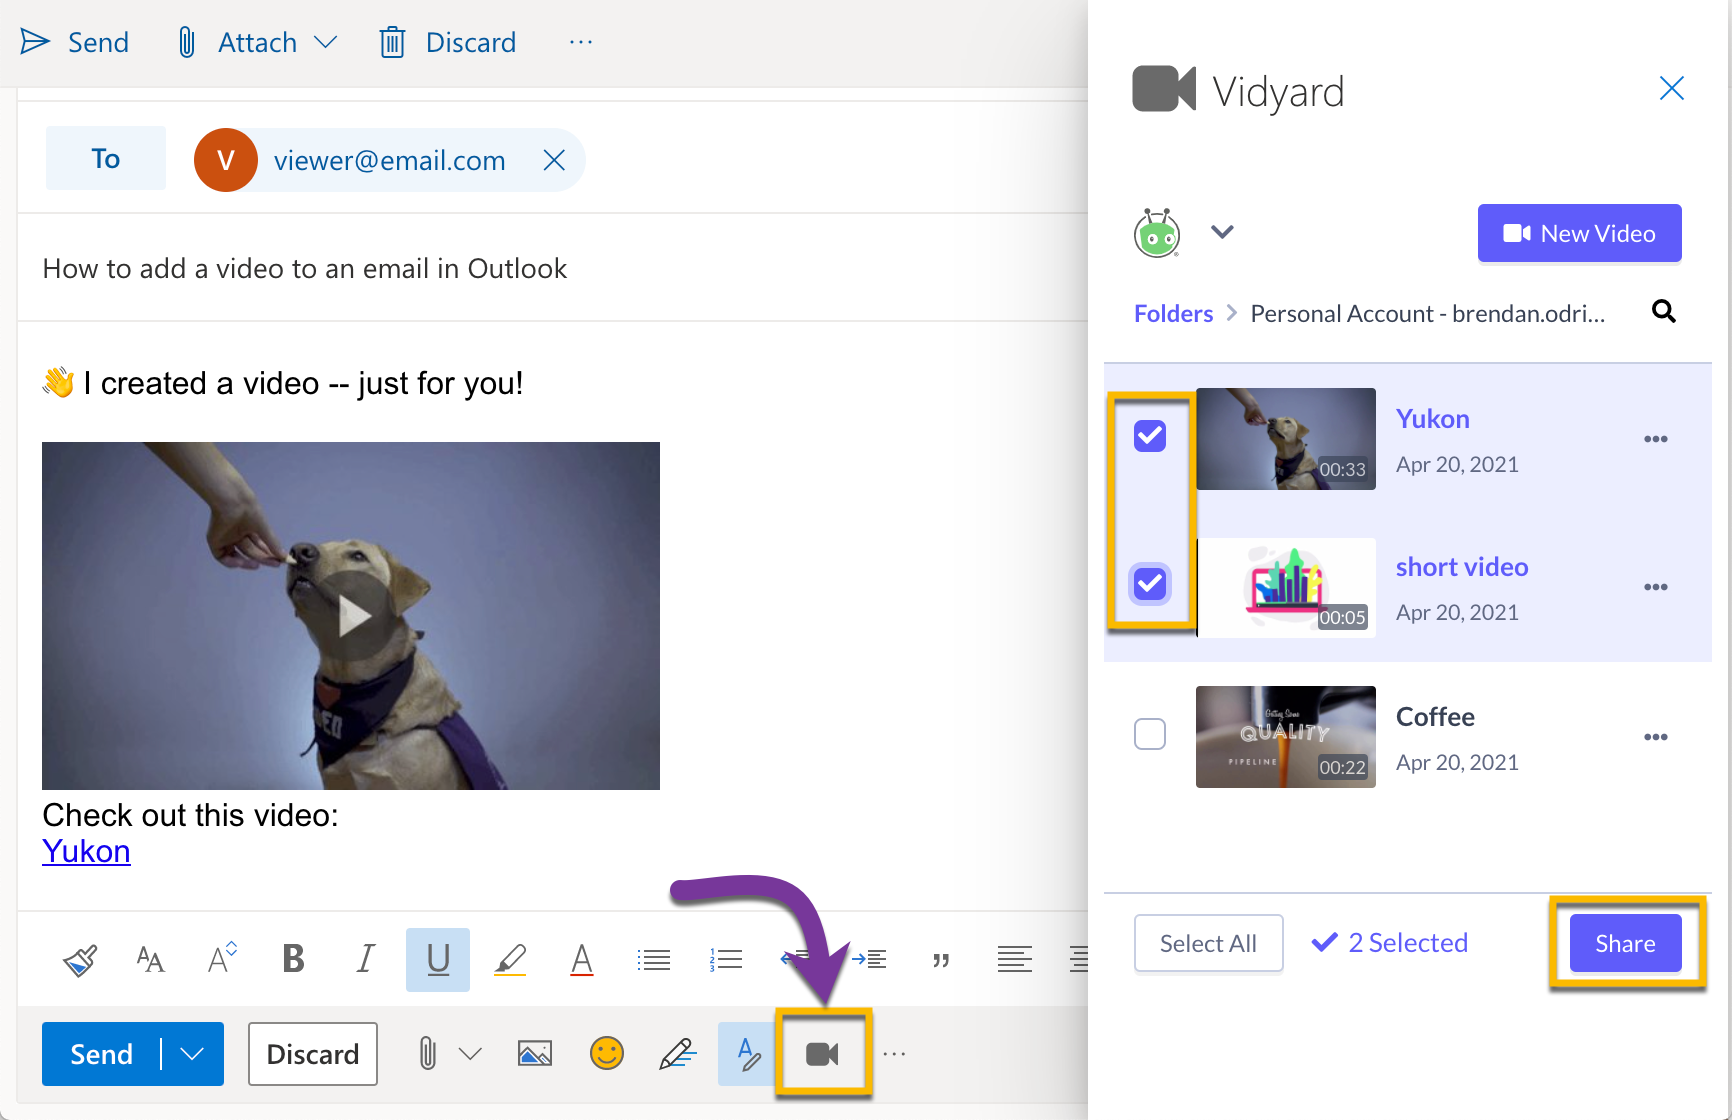Screen dimensions: 1732x1120
Task: Expand the Send options dropdown arrow
Action: [x=192, y=1054]
